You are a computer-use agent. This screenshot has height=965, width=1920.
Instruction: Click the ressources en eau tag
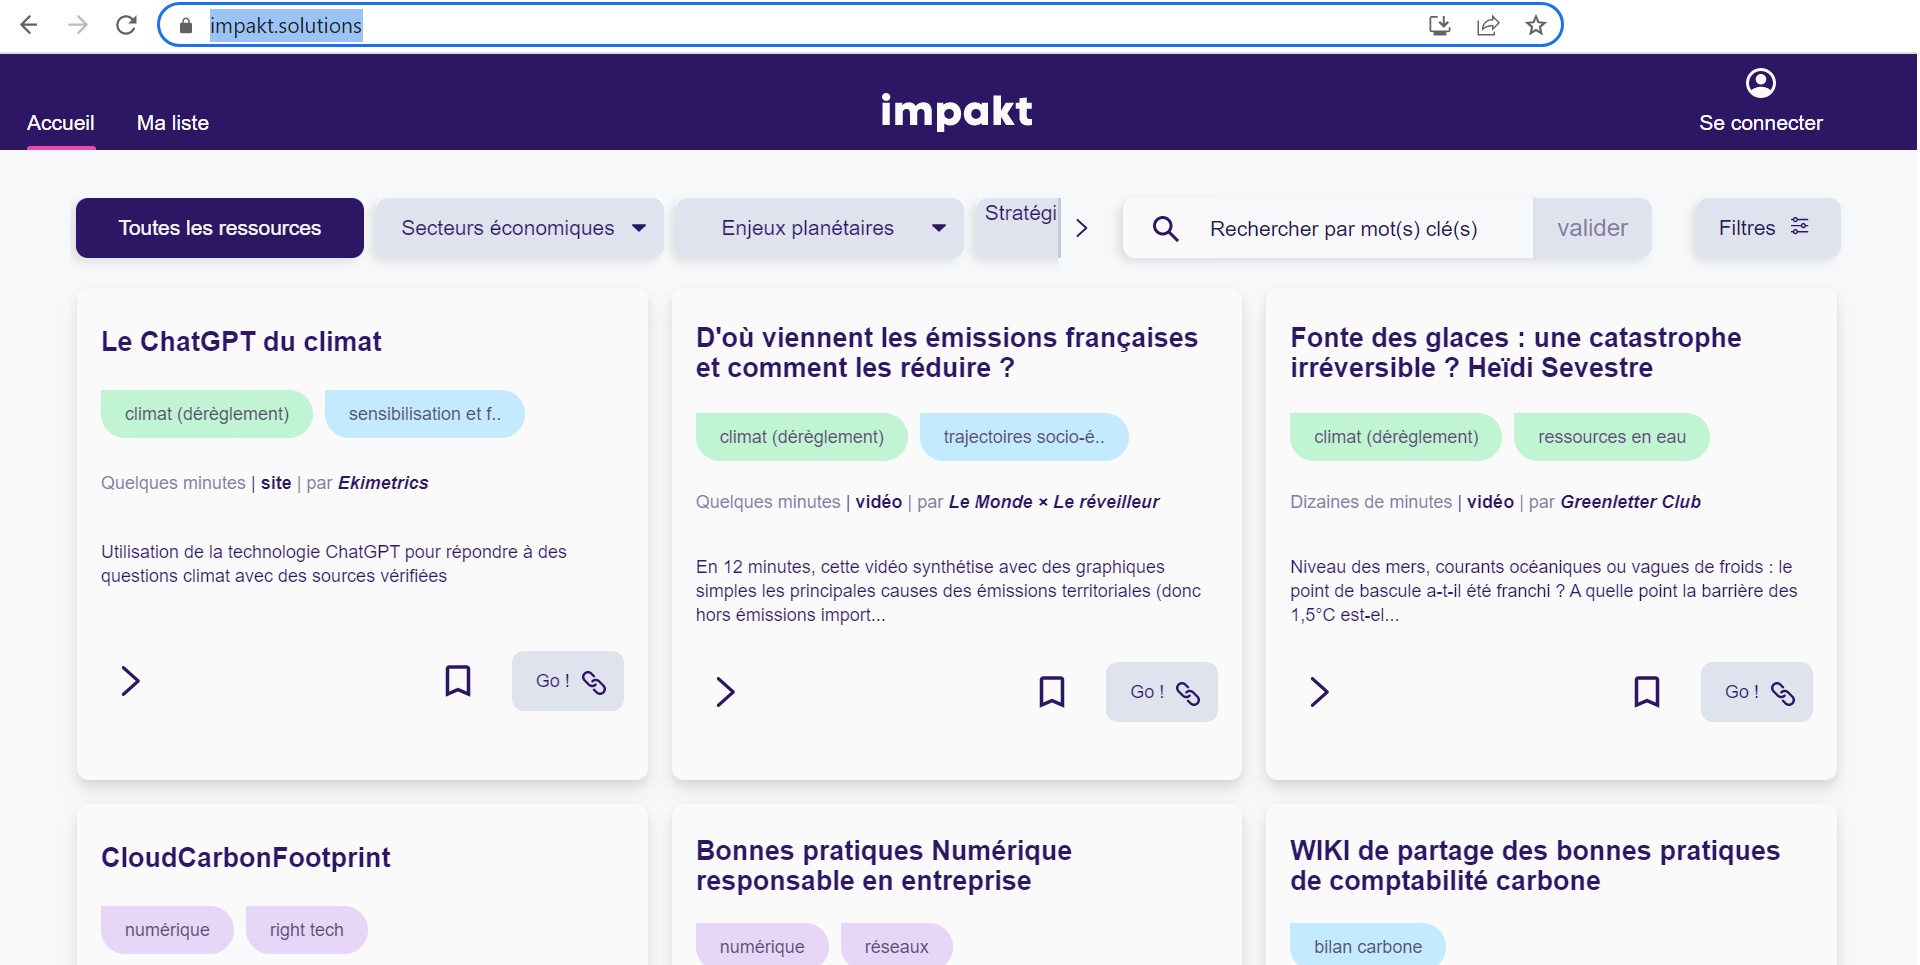[x=1612, y=437]
